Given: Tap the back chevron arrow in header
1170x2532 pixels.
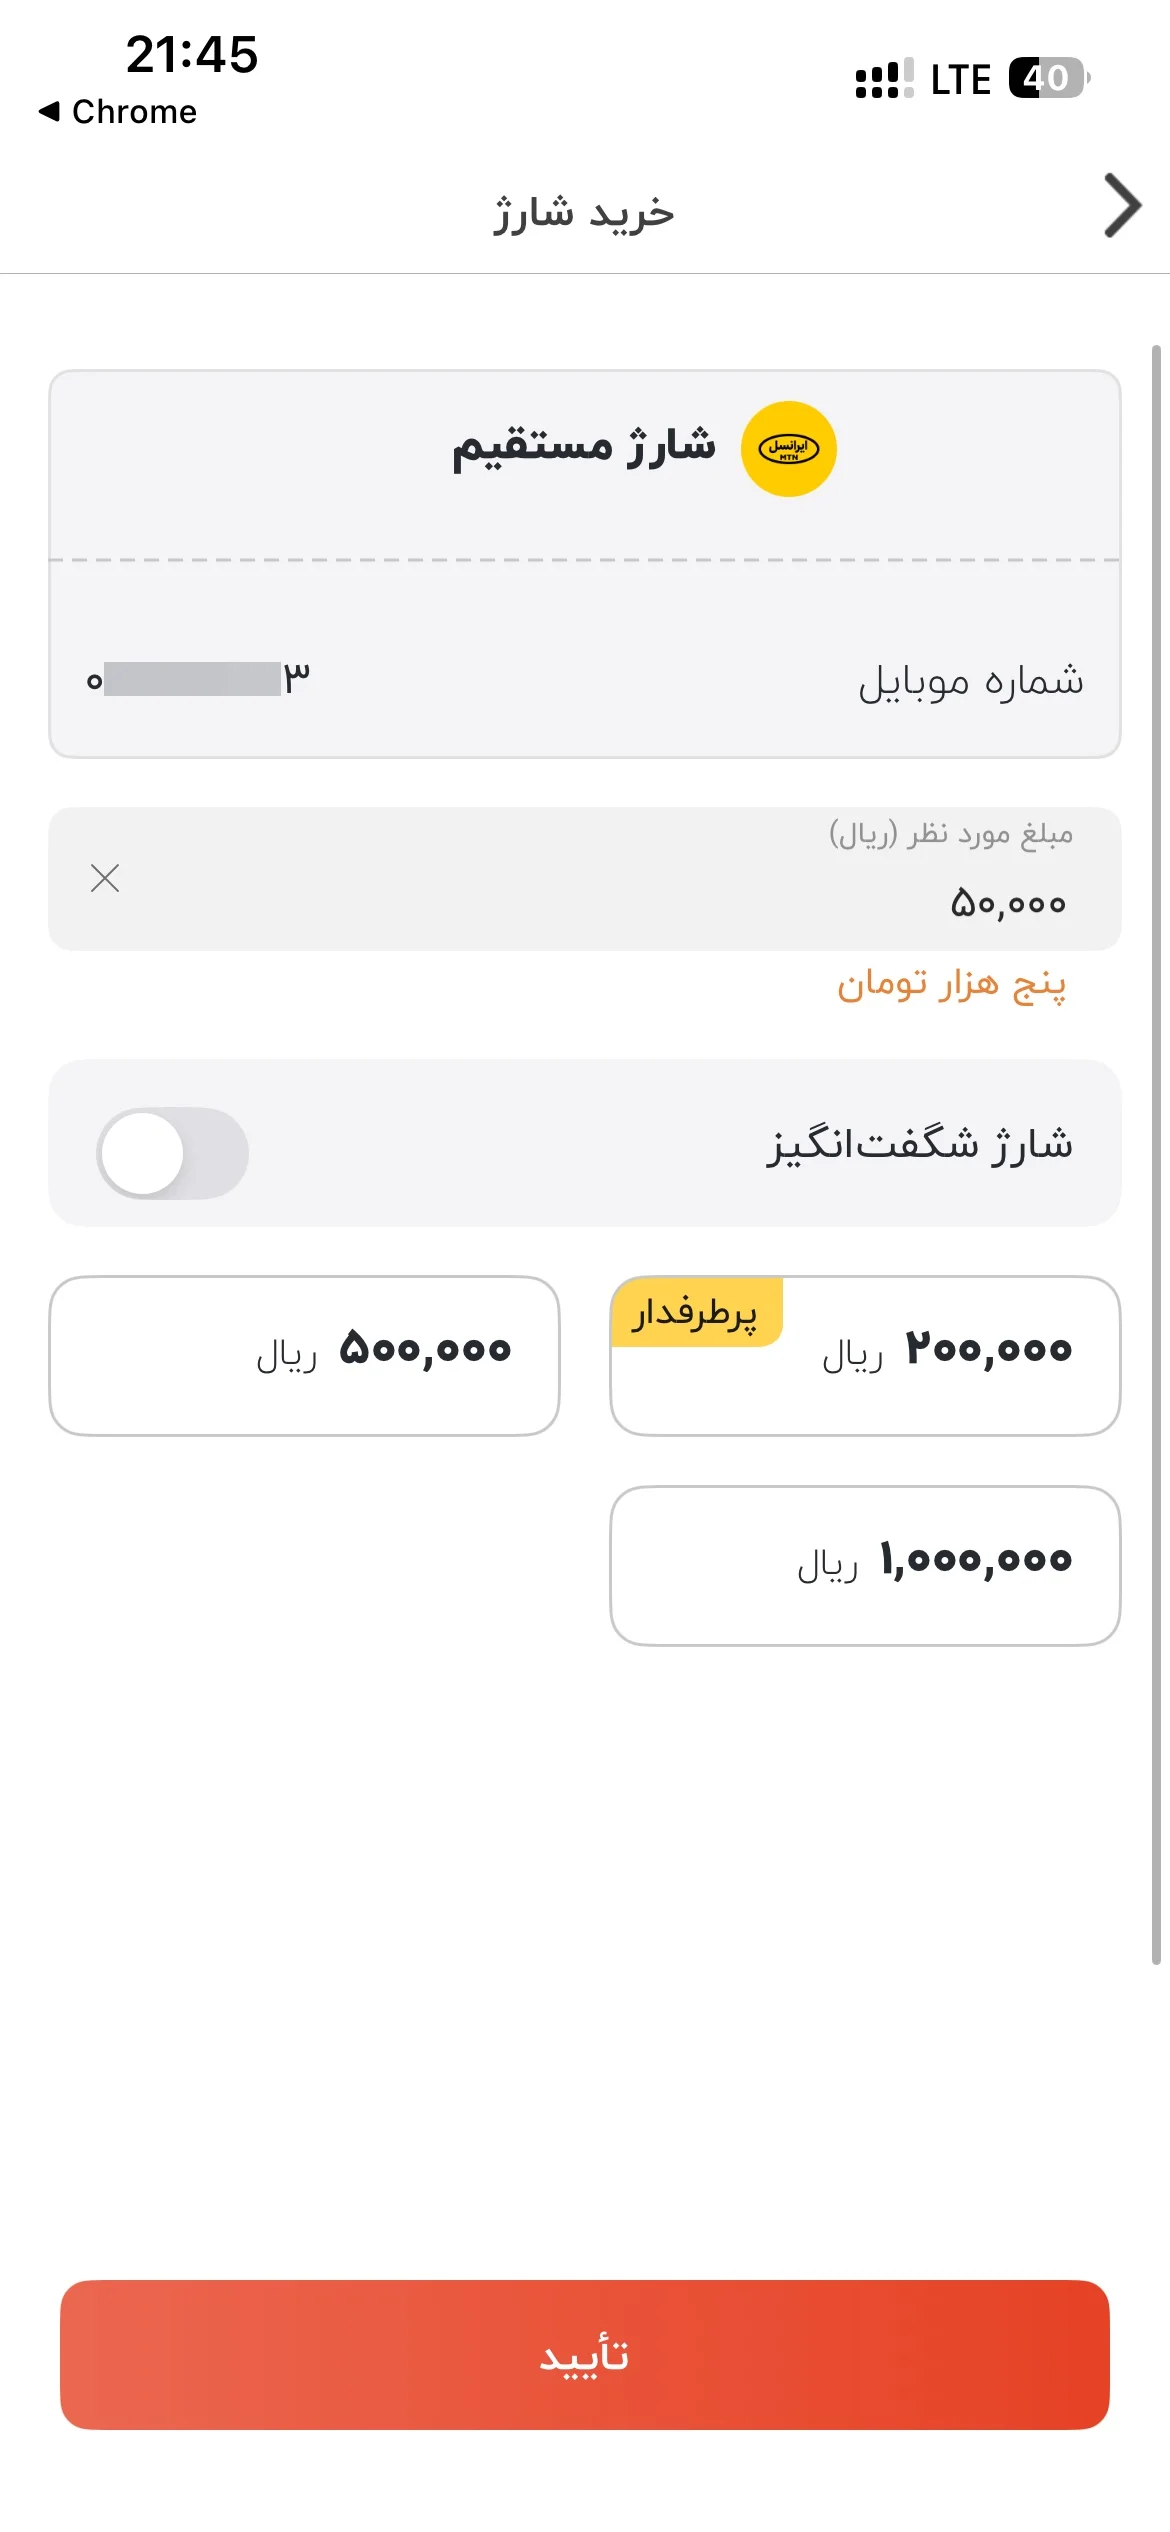Looking at the screenshot, I should pyautogui.click(x=1122, y=206).
